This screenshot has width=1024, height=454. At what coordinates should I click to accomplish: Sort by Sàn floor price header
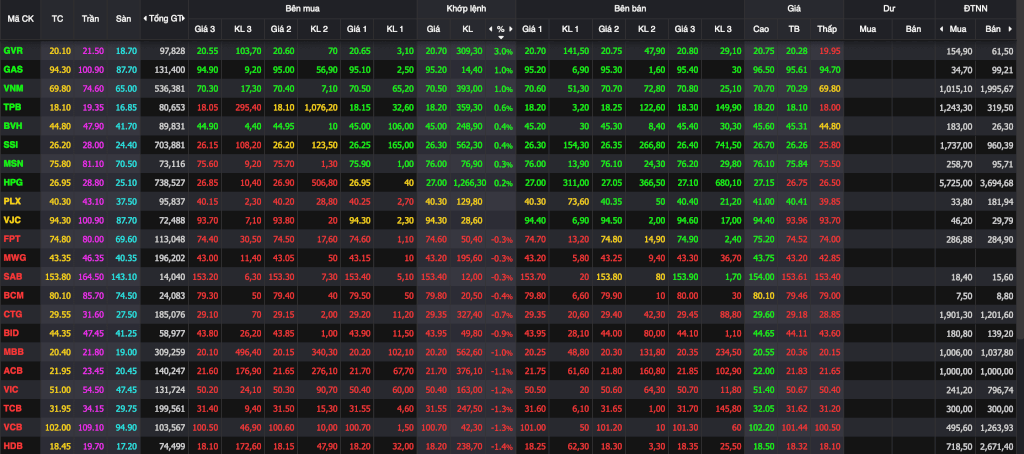pos(123,19)
